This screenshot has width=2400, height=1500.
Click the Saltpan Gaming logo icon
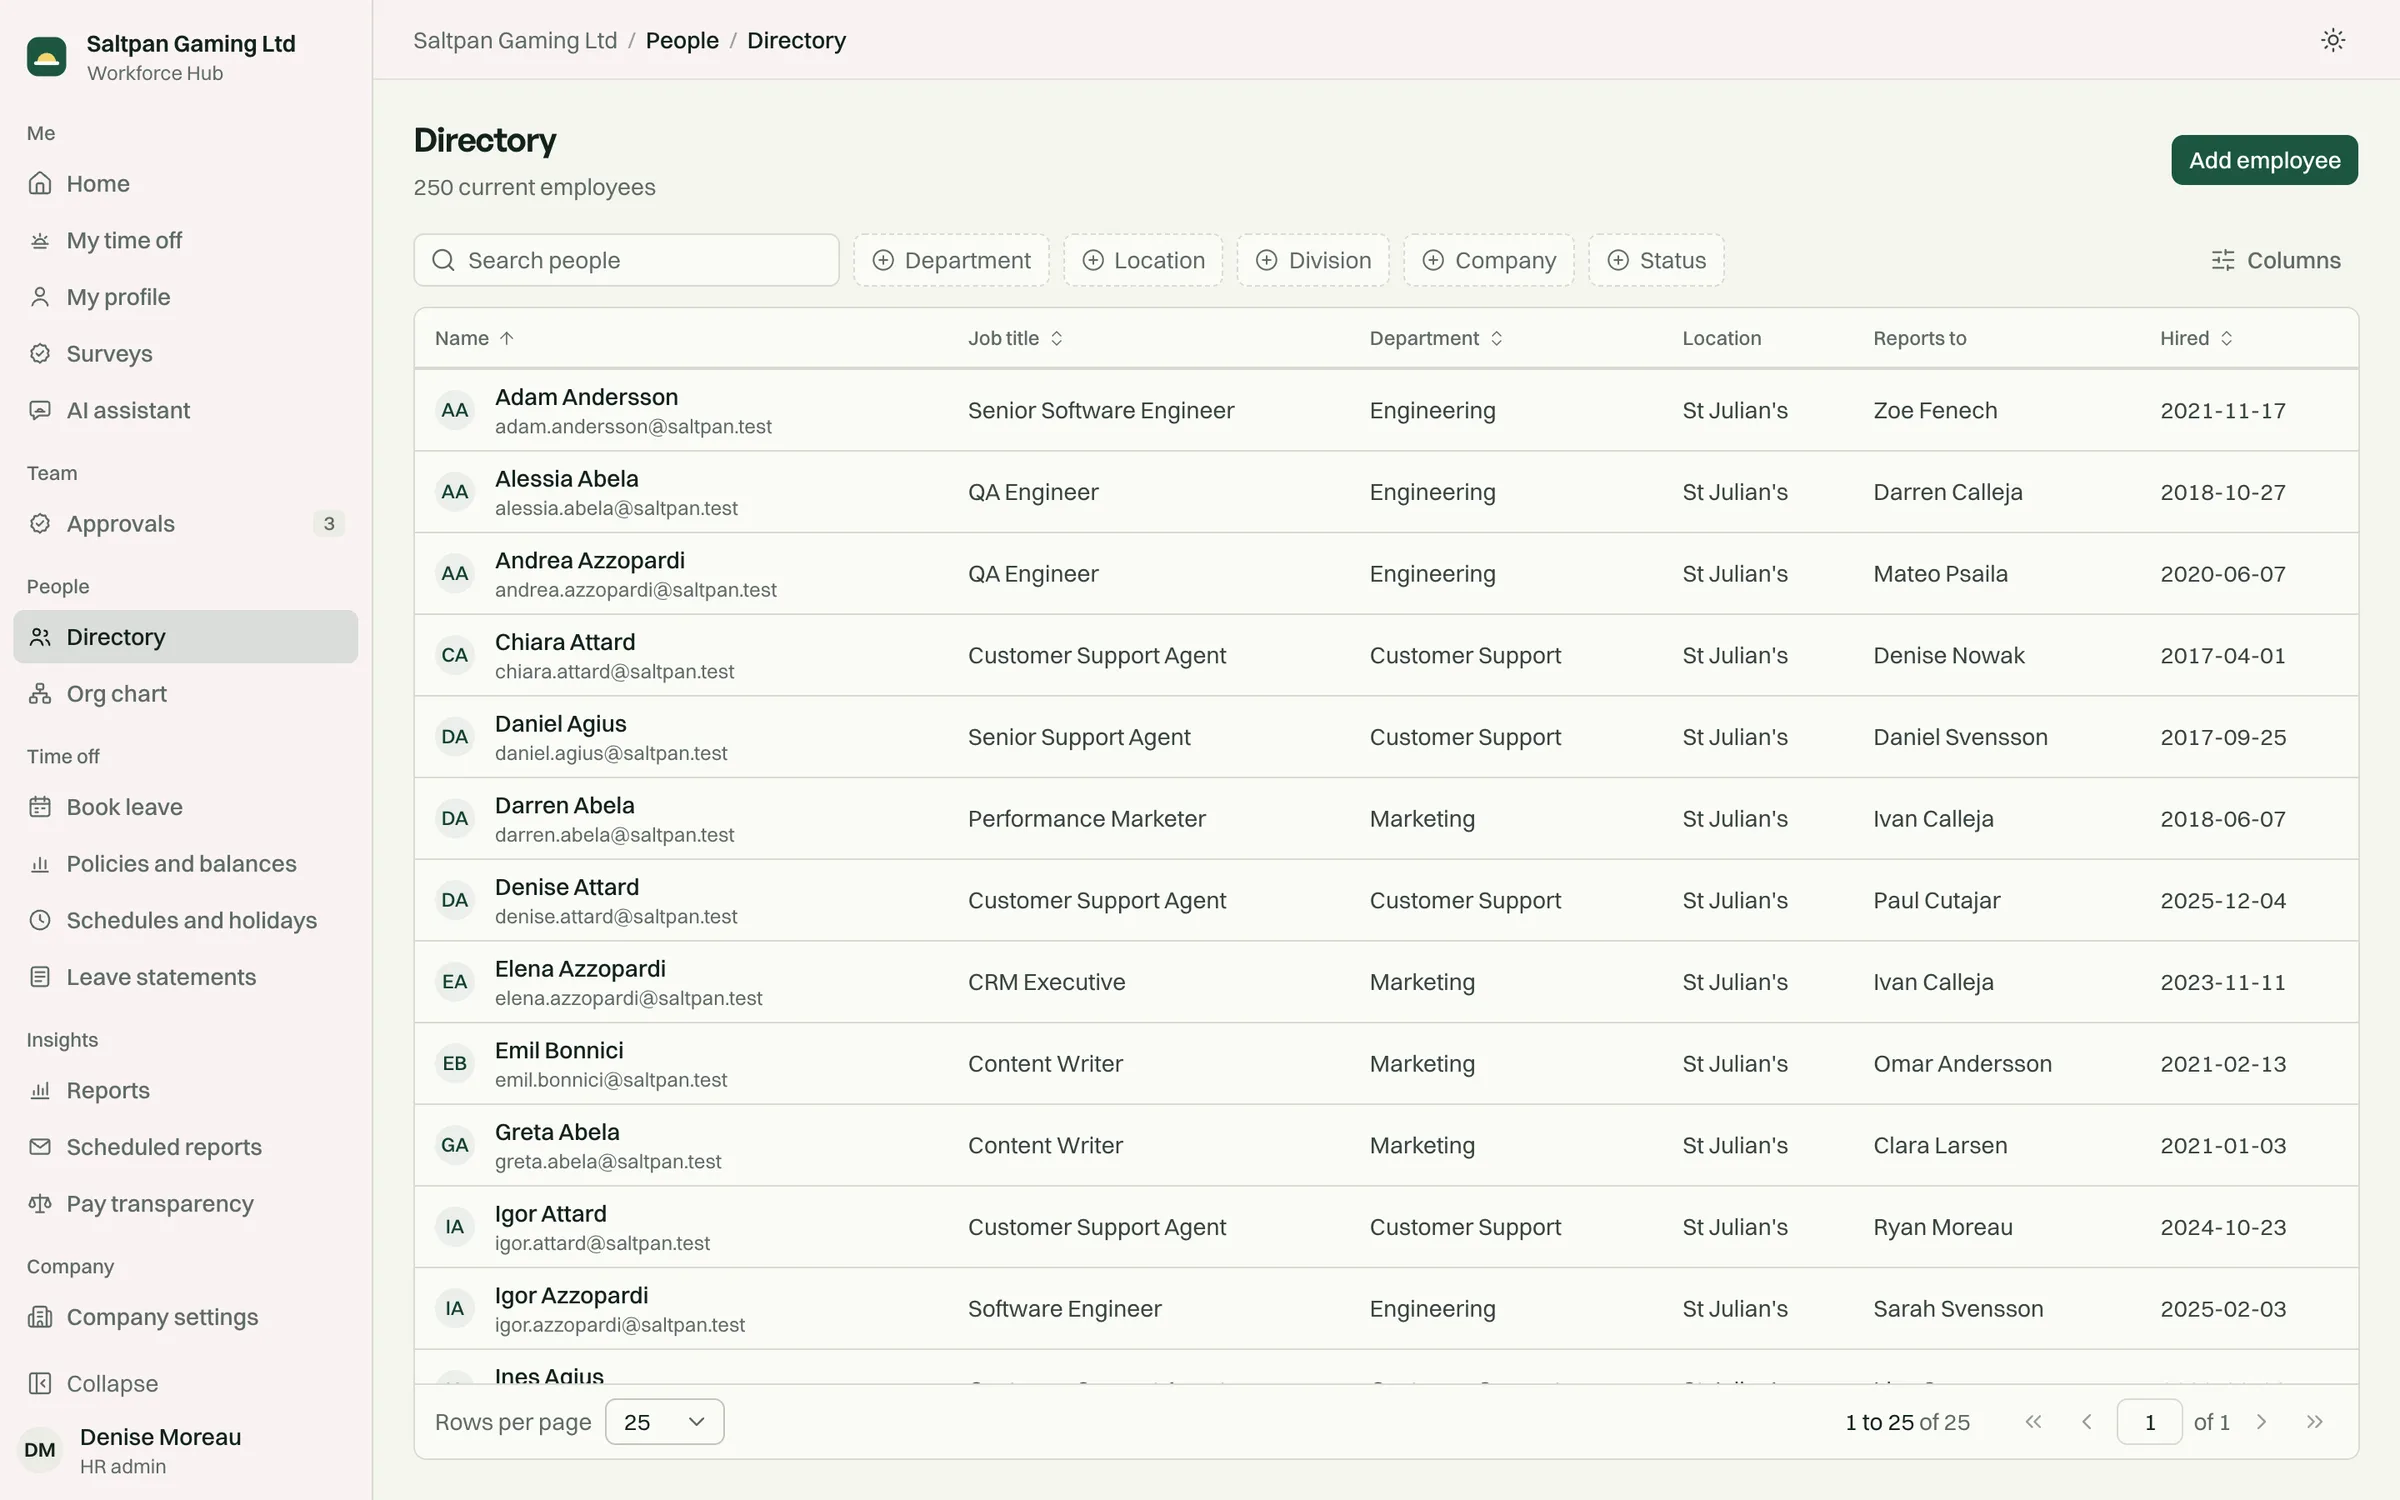point(46,57)
